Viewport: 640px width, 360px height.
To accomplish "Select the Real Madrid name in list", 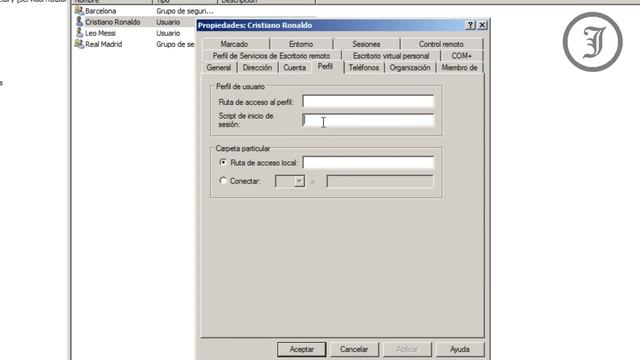I will [103, 44].
